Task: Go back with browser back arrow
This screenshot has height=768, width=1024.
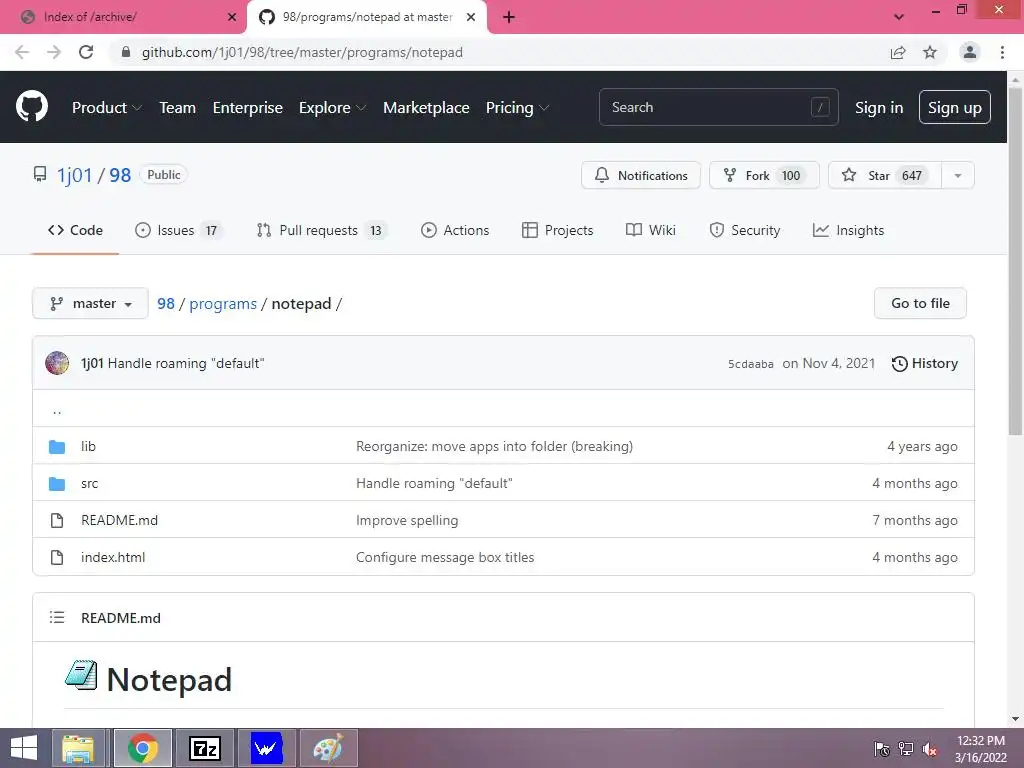Action: 22,52
